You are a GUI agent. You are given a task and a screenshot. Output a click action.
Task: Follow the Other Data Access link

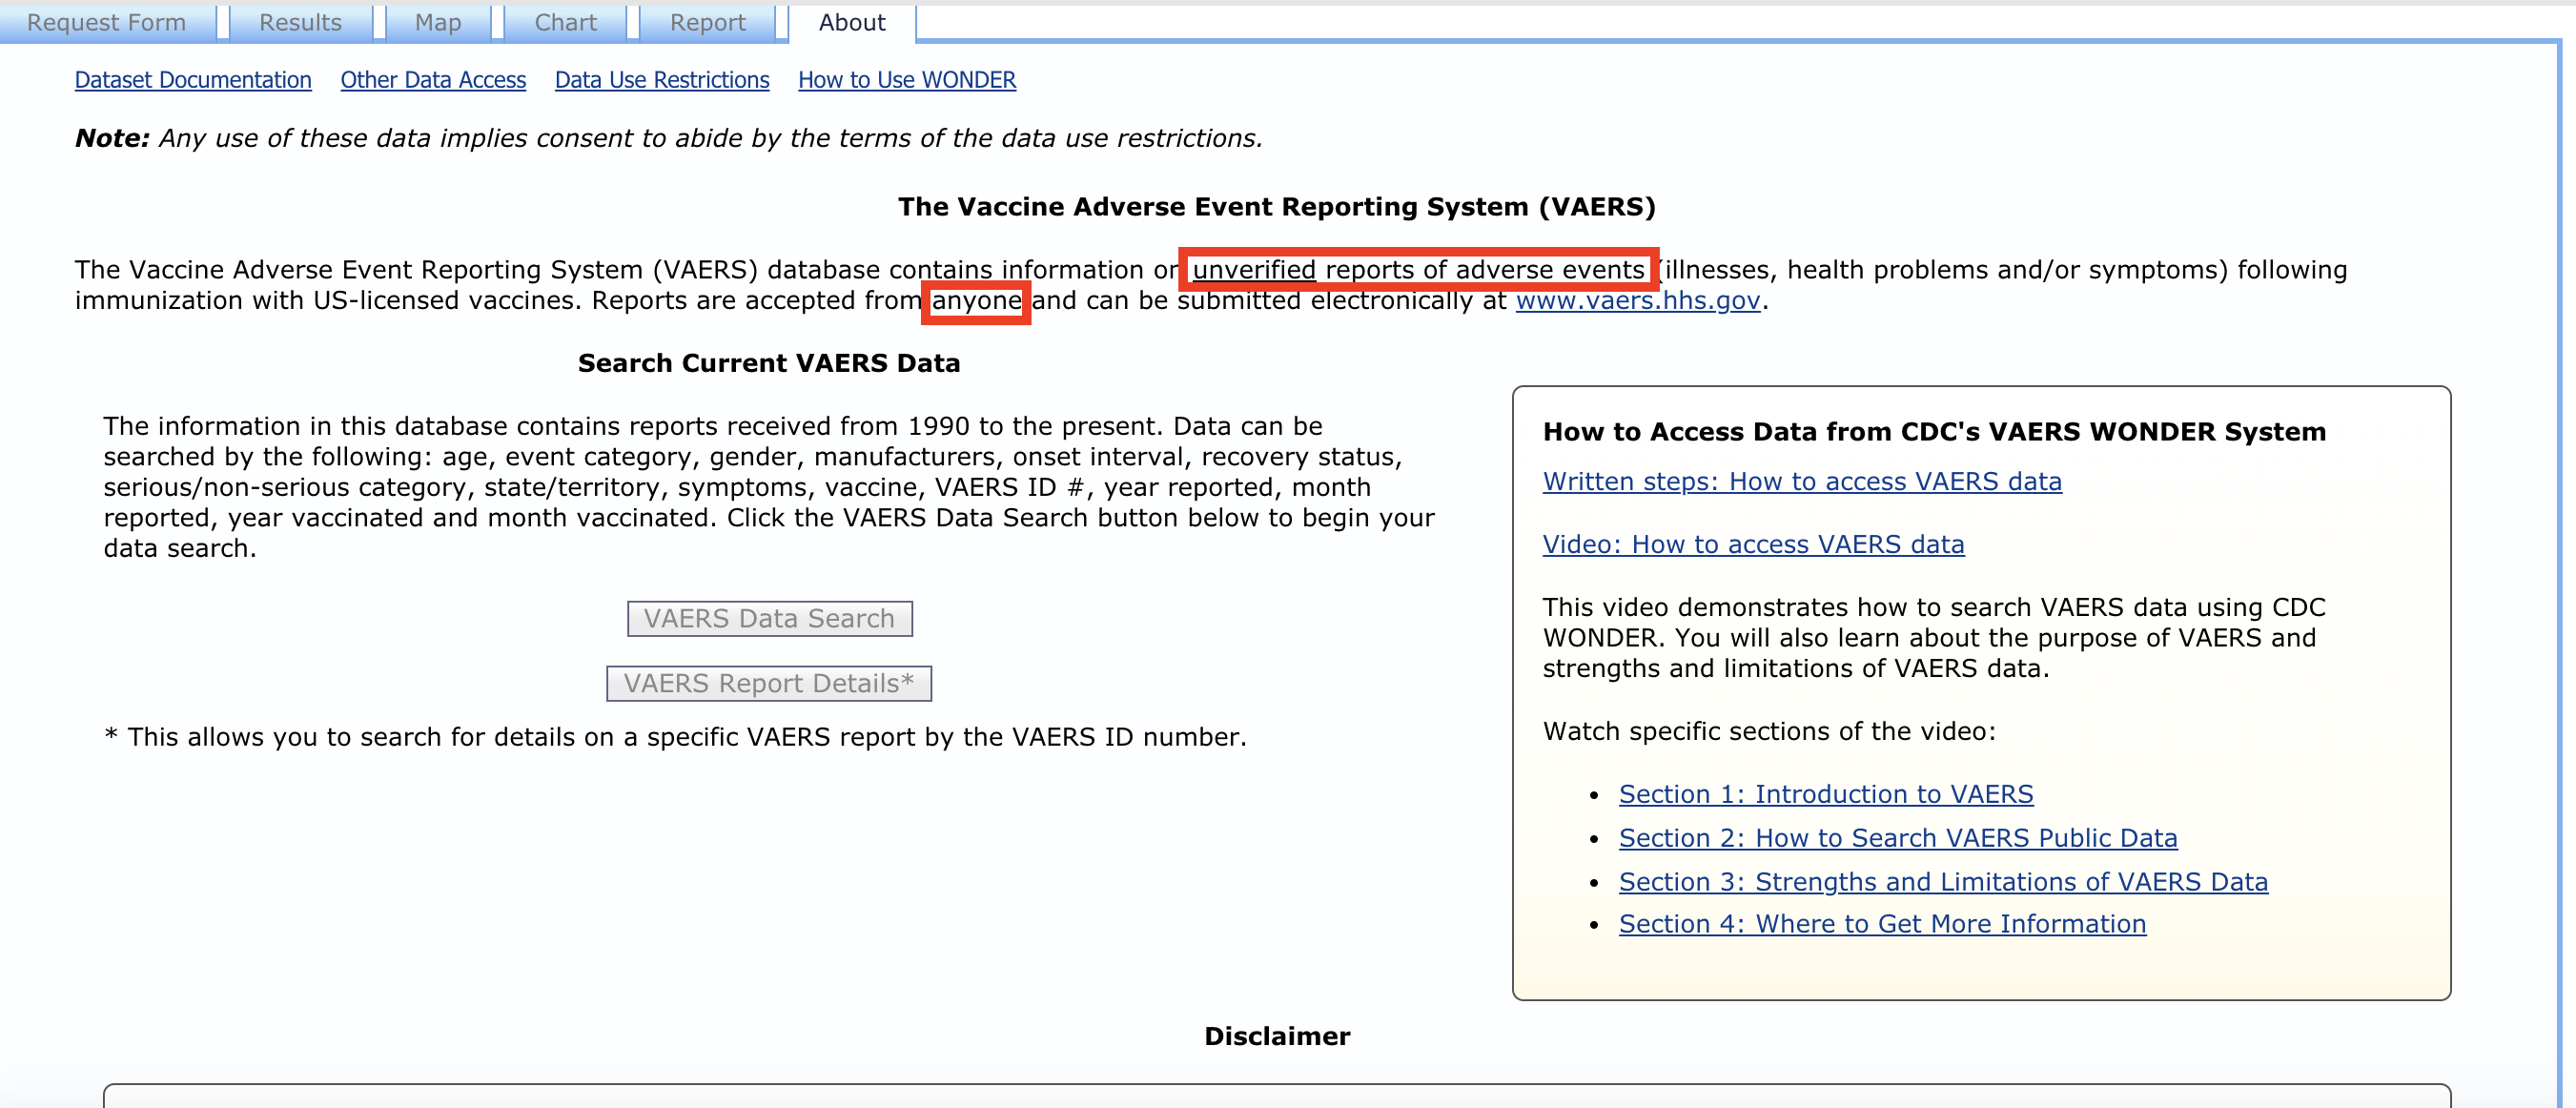click(x=432, y=80)
